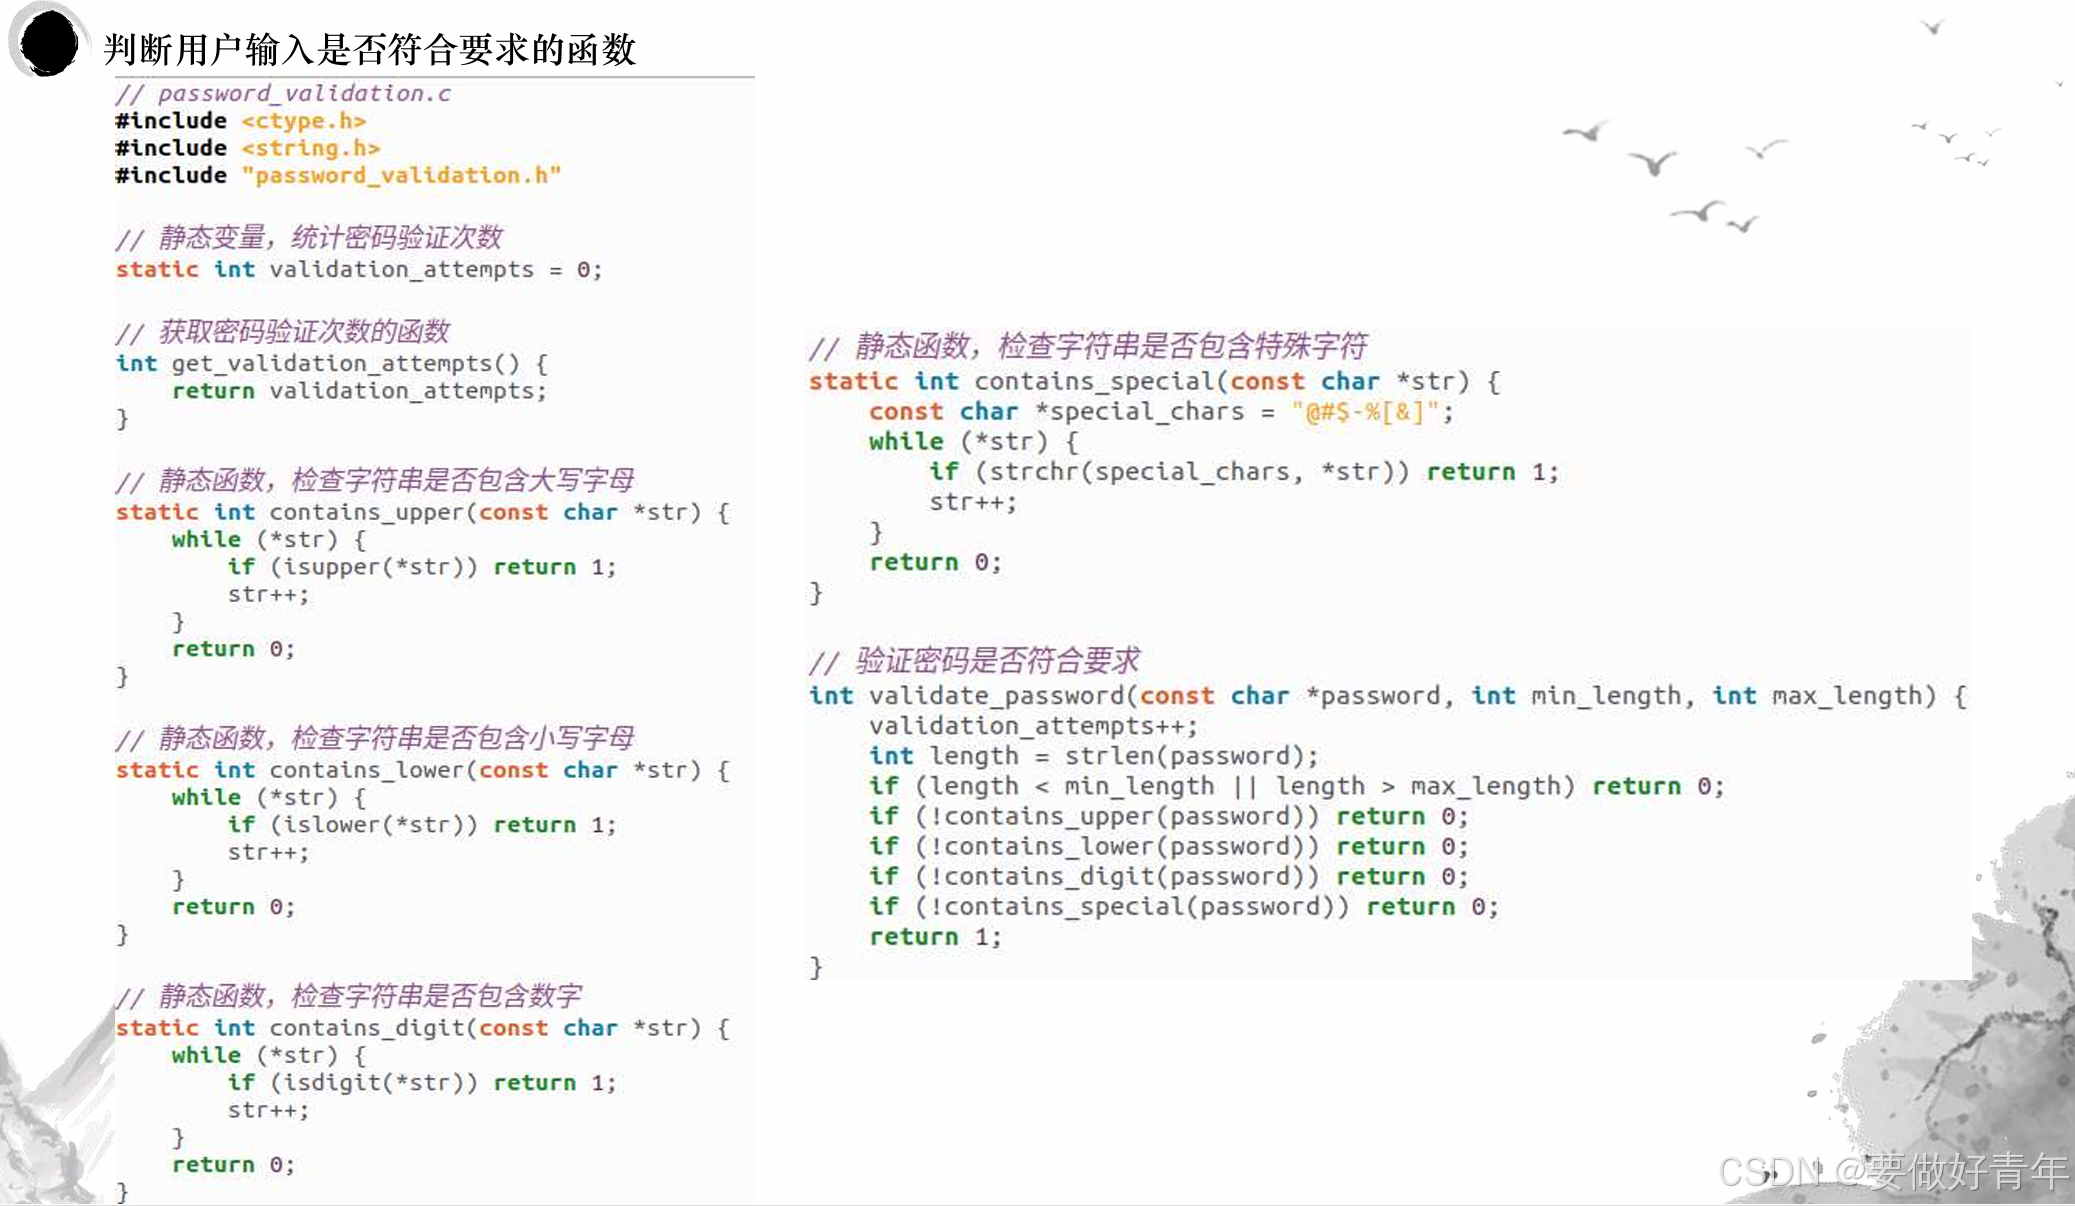The image size is (2075, 1206).
Task: Click the validation_attempts++ statement
Action: tap(1032, 726)
